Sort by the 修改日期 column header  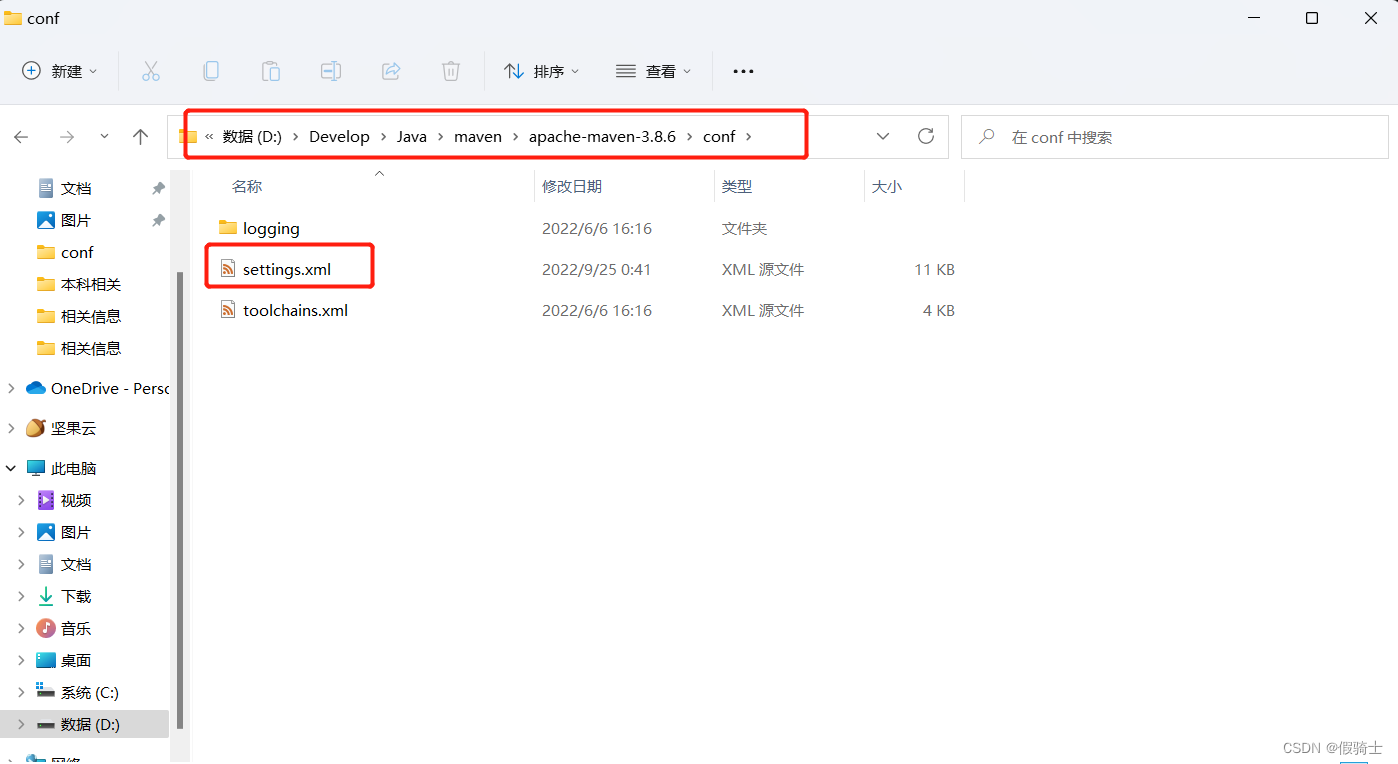(x=572, y=186)
